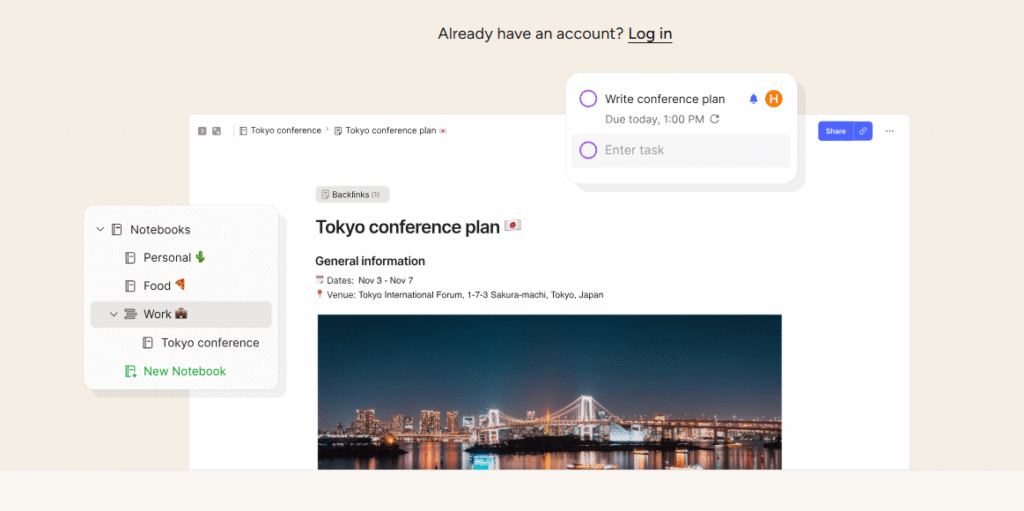Click the orange H assignee avatar
1024x511 pixels.
(x=773, y=99)
